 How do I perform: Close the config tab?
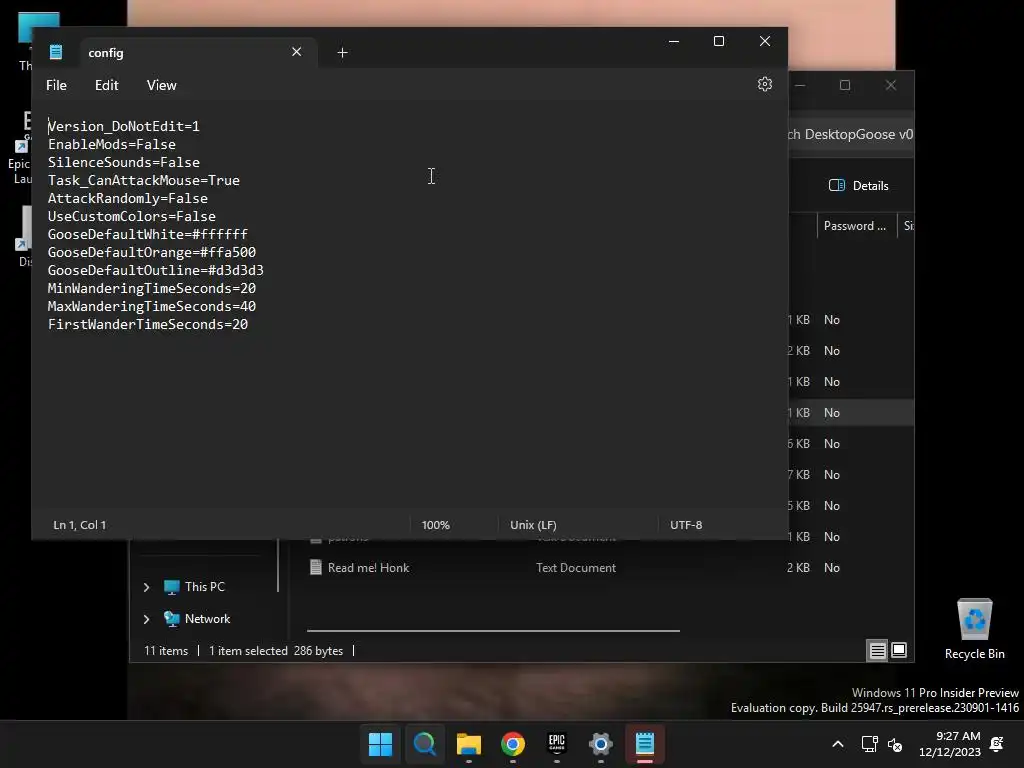tap(296, 52)
